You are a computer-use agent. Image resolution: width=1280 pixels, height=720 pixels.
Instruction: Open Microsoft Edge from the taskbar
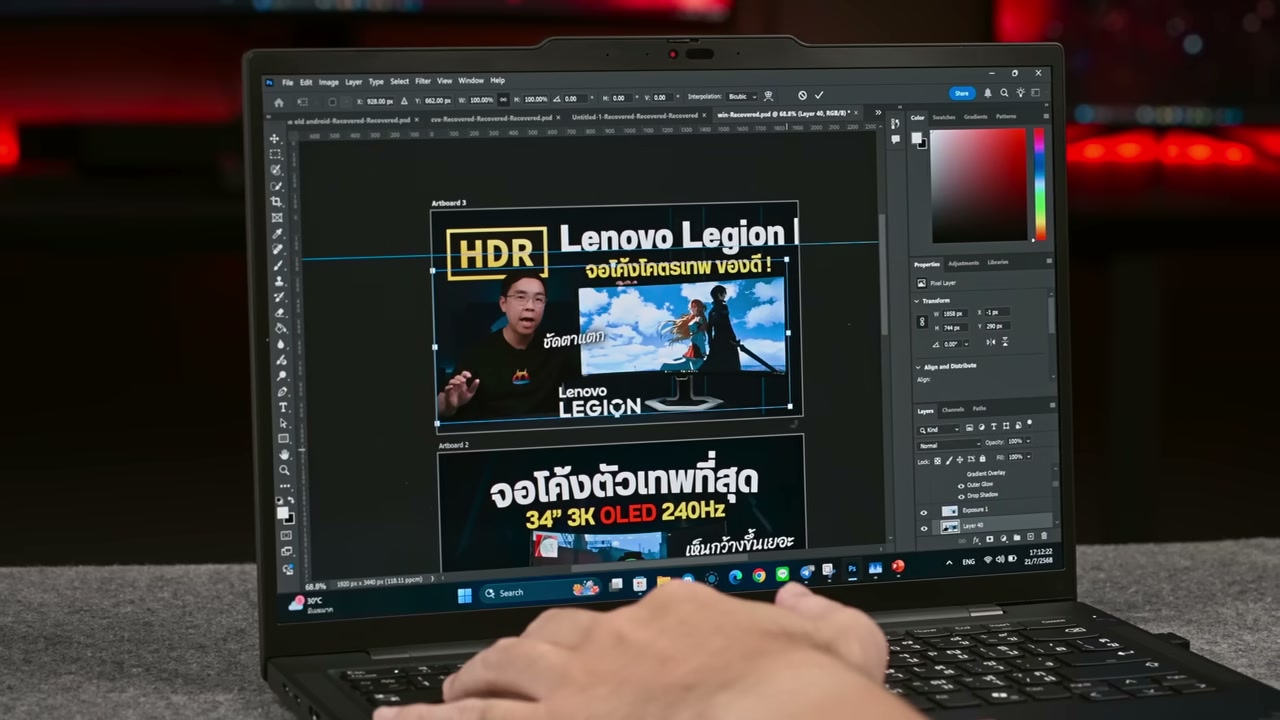point(735,577)
